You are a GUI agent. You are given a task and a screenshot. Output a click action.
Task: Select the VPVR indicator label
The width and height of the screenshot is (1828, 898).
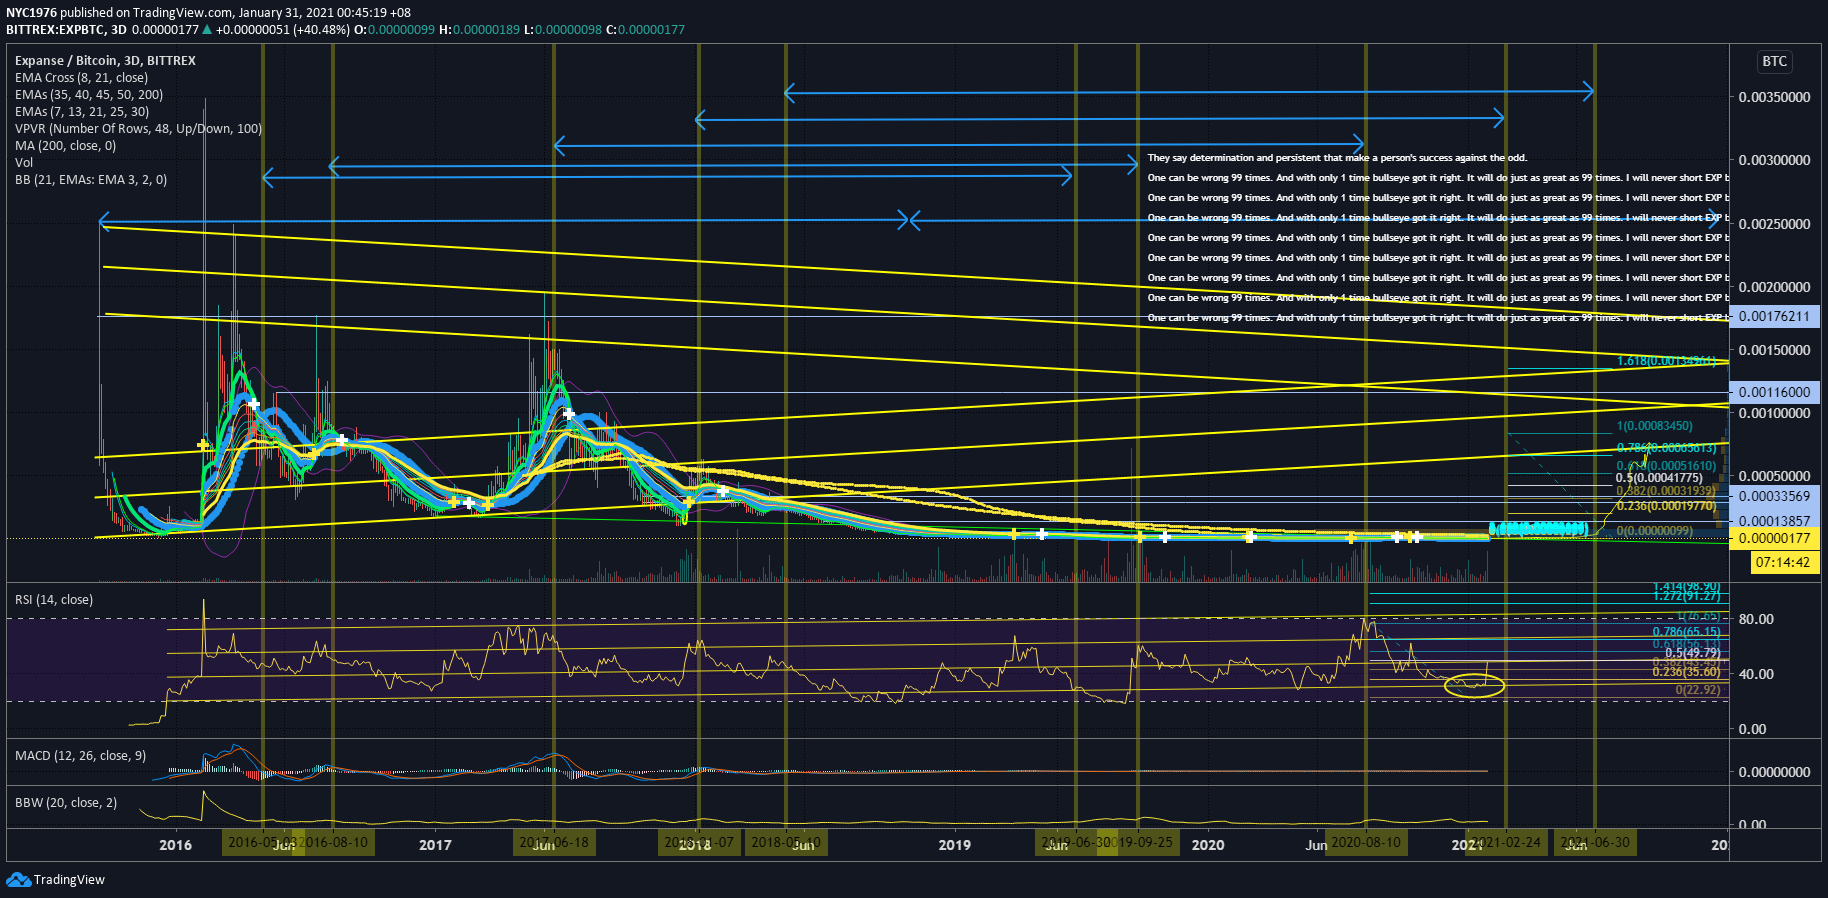(138, 129)
